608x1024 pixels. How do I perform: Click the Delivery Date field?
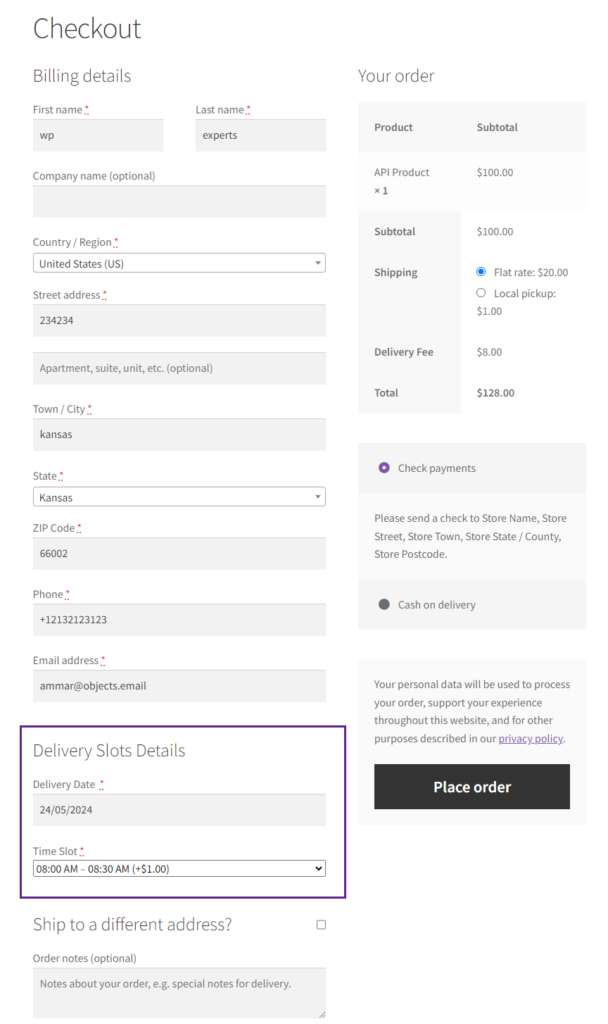point(179,810)
